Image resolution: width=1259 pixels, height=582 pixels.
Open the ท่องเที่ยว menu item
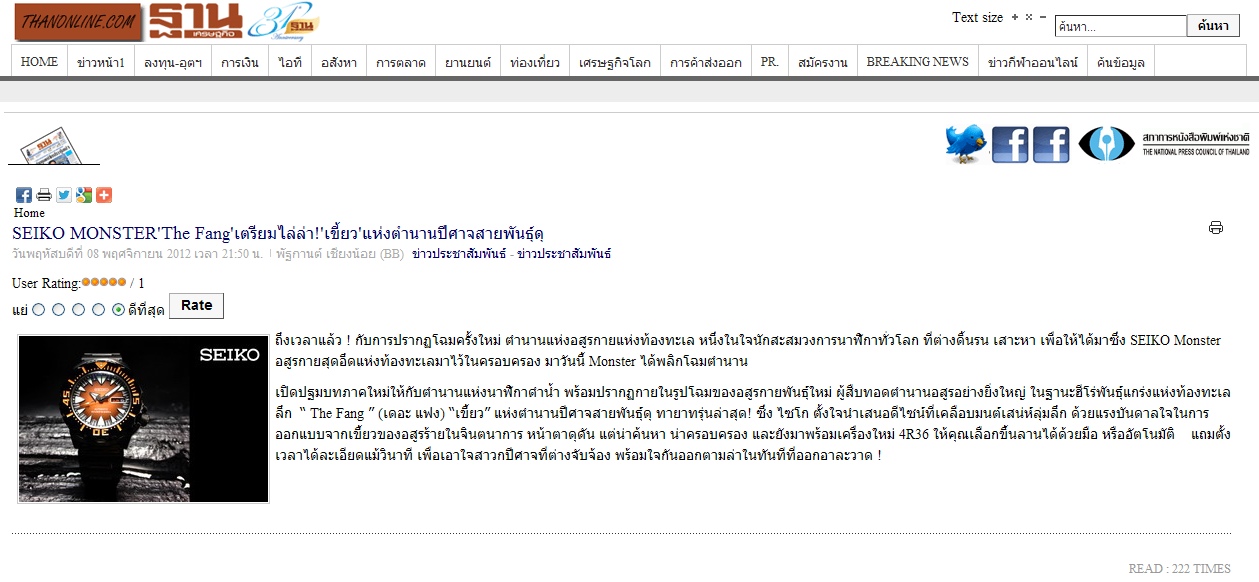pos(535,61)
